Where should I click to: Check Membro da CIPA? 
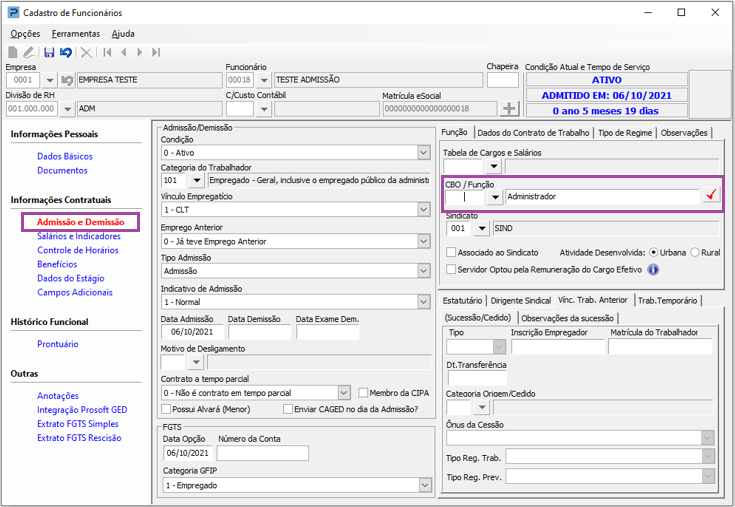coord(363,393)
